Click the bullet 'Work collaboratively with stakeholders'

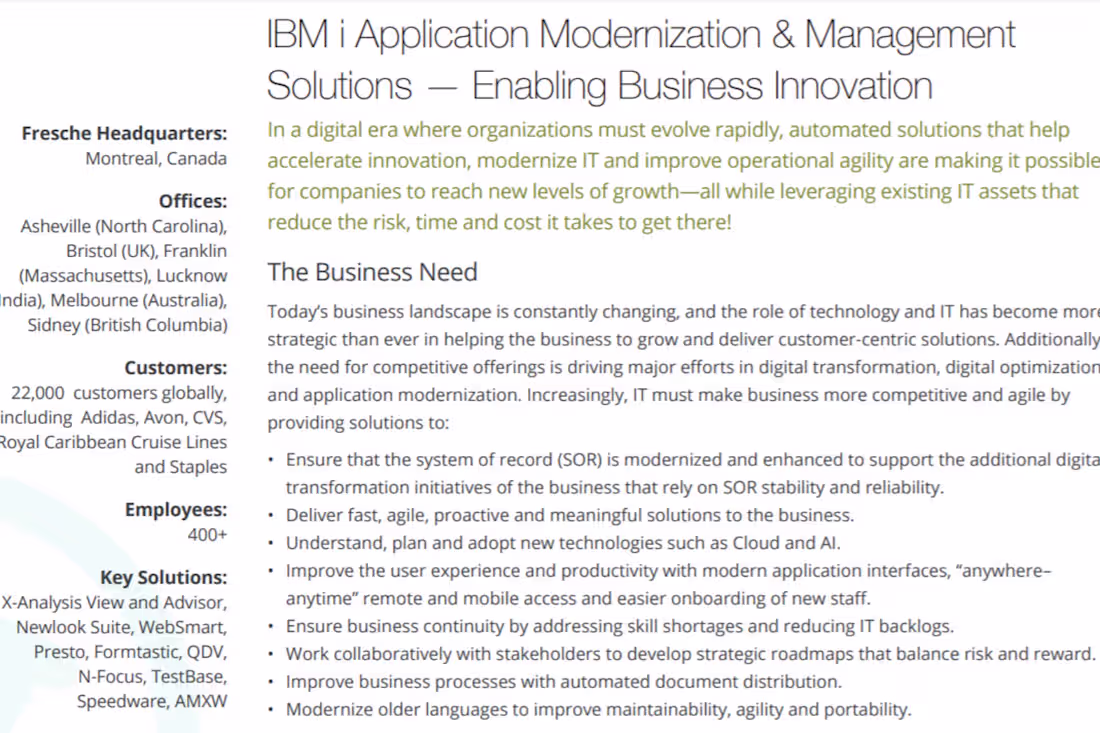[690, 654]
